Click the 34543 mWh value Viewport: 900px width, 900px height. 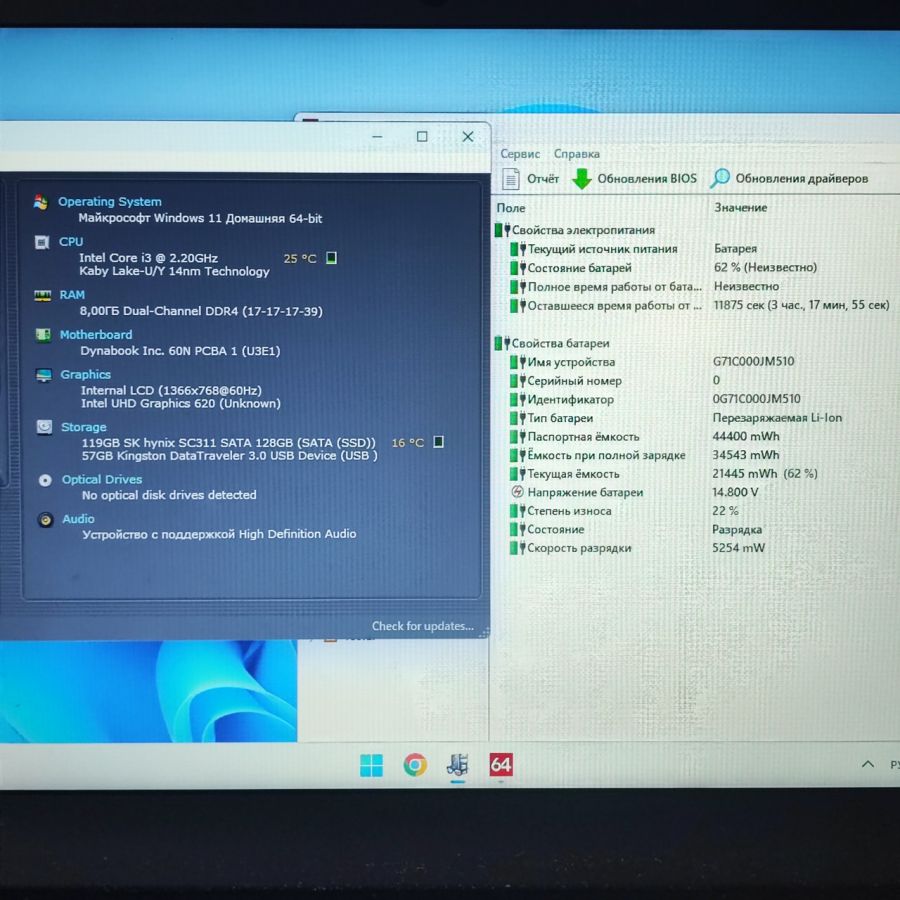click(746, 455)
